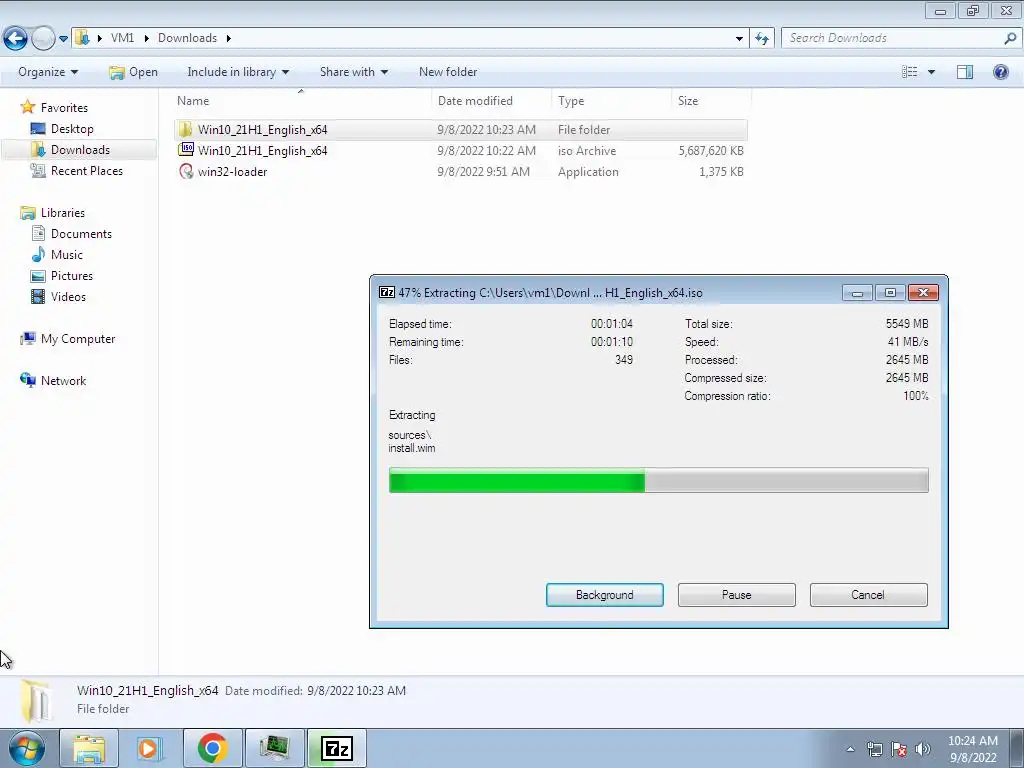This screenshot has height=768, width=1024.
Task: Select the Win10_21H1_English_x64 iso Archive file
Action: [x=461, y=150]
